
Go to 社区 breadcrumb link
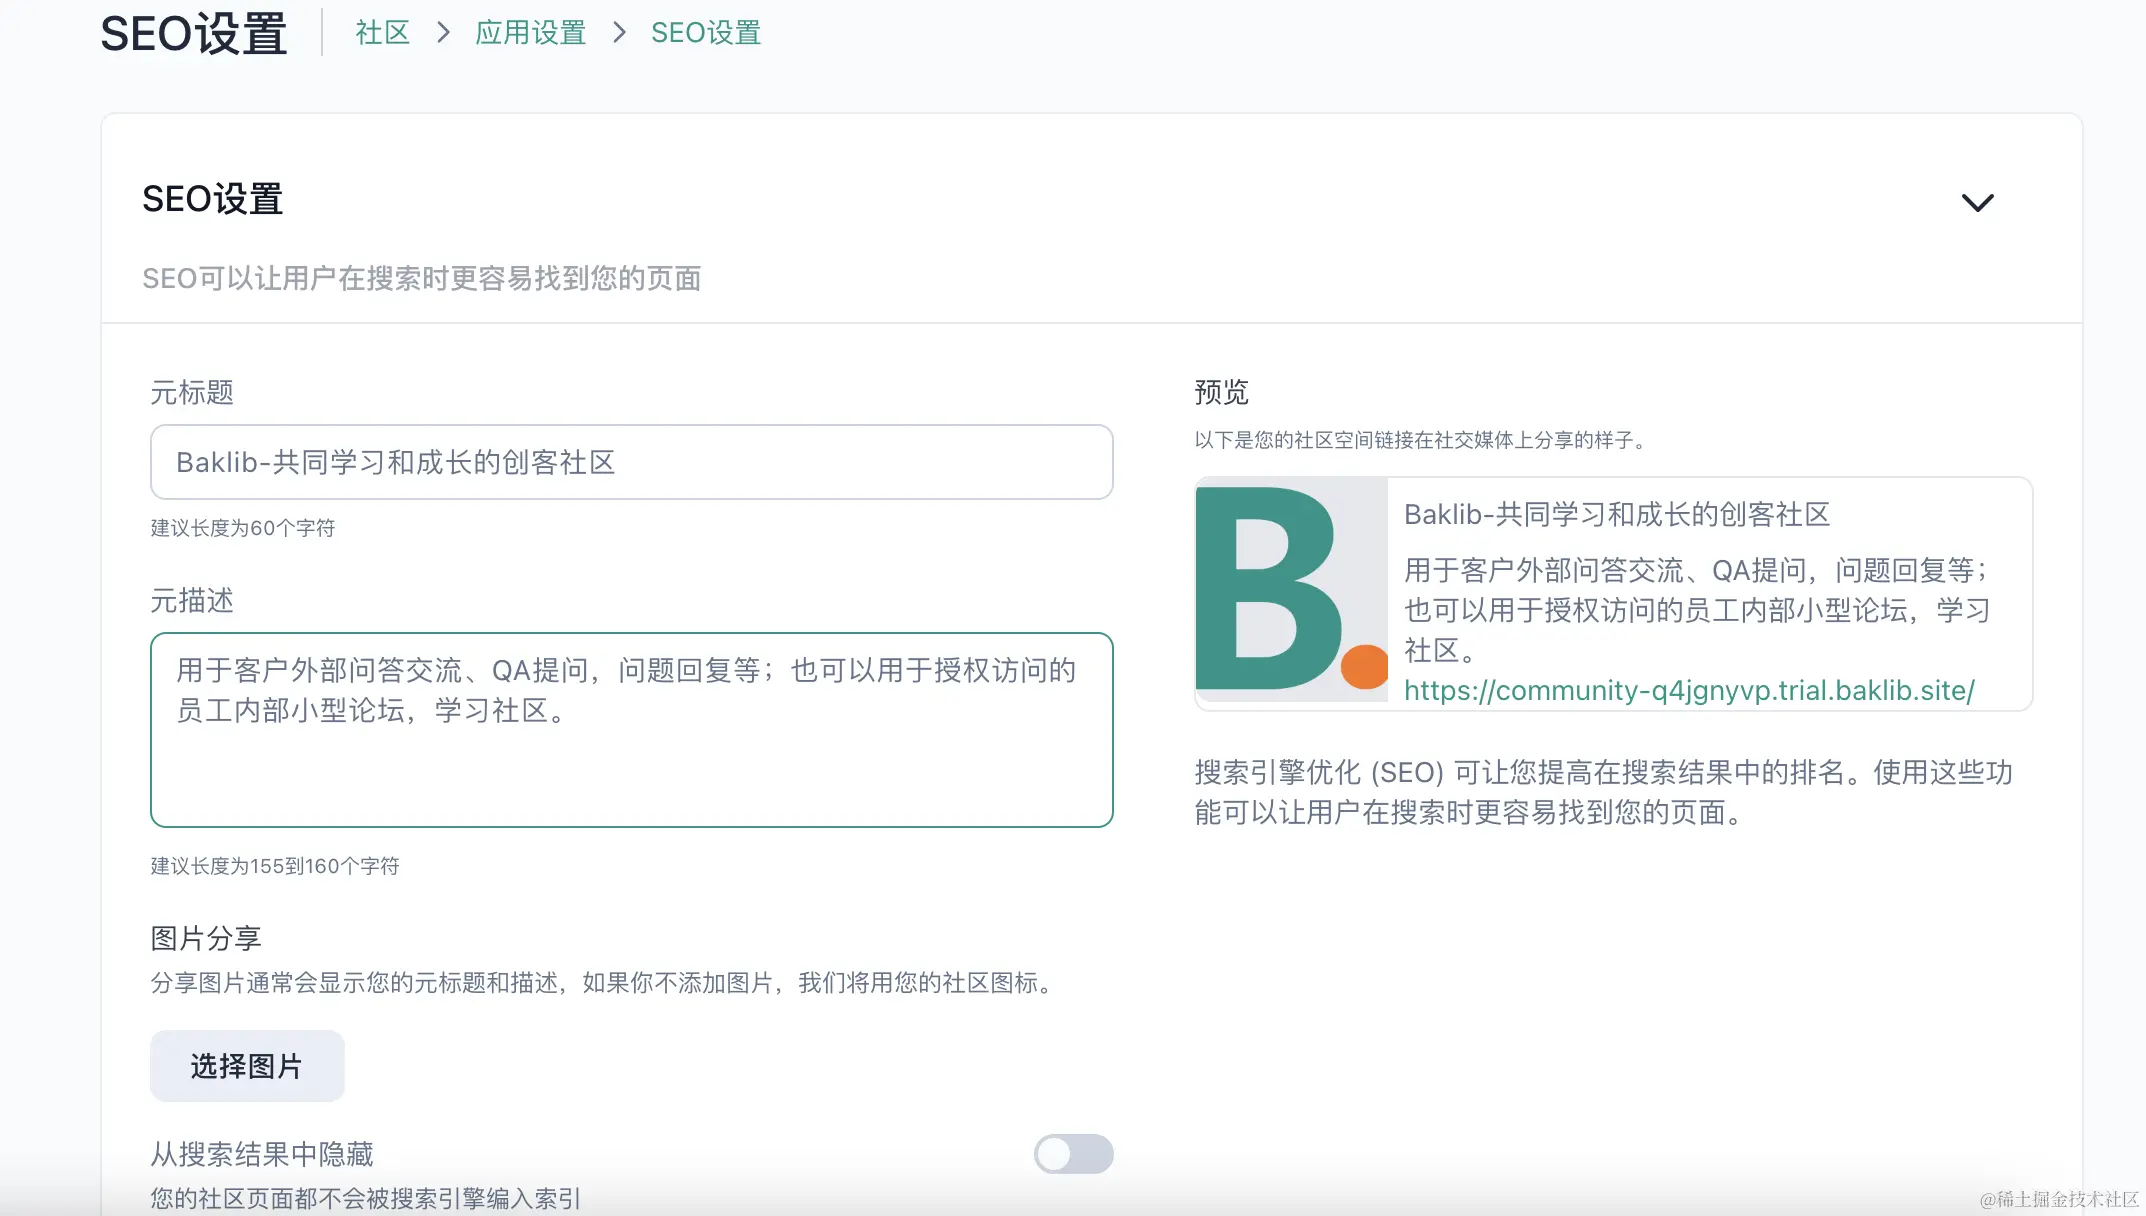(383, 33)
